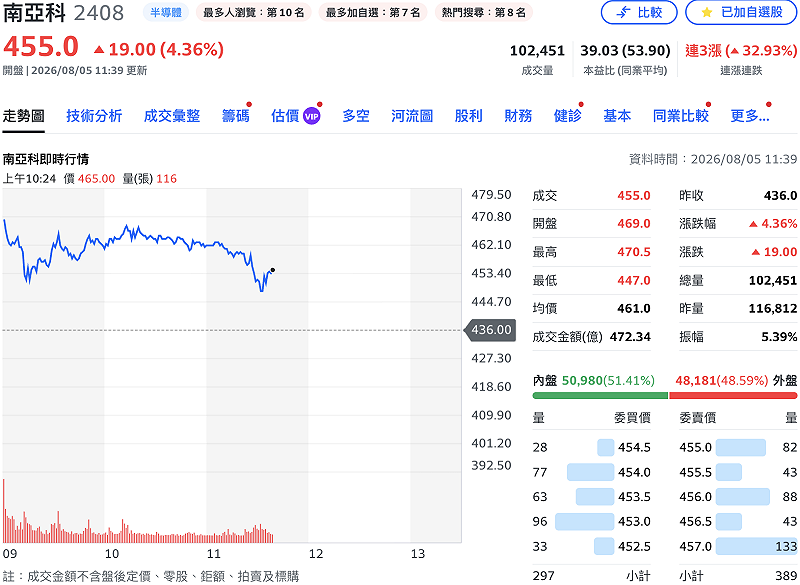
Task: Click bid price 454.5 row
Action: (x=591, y=447)
